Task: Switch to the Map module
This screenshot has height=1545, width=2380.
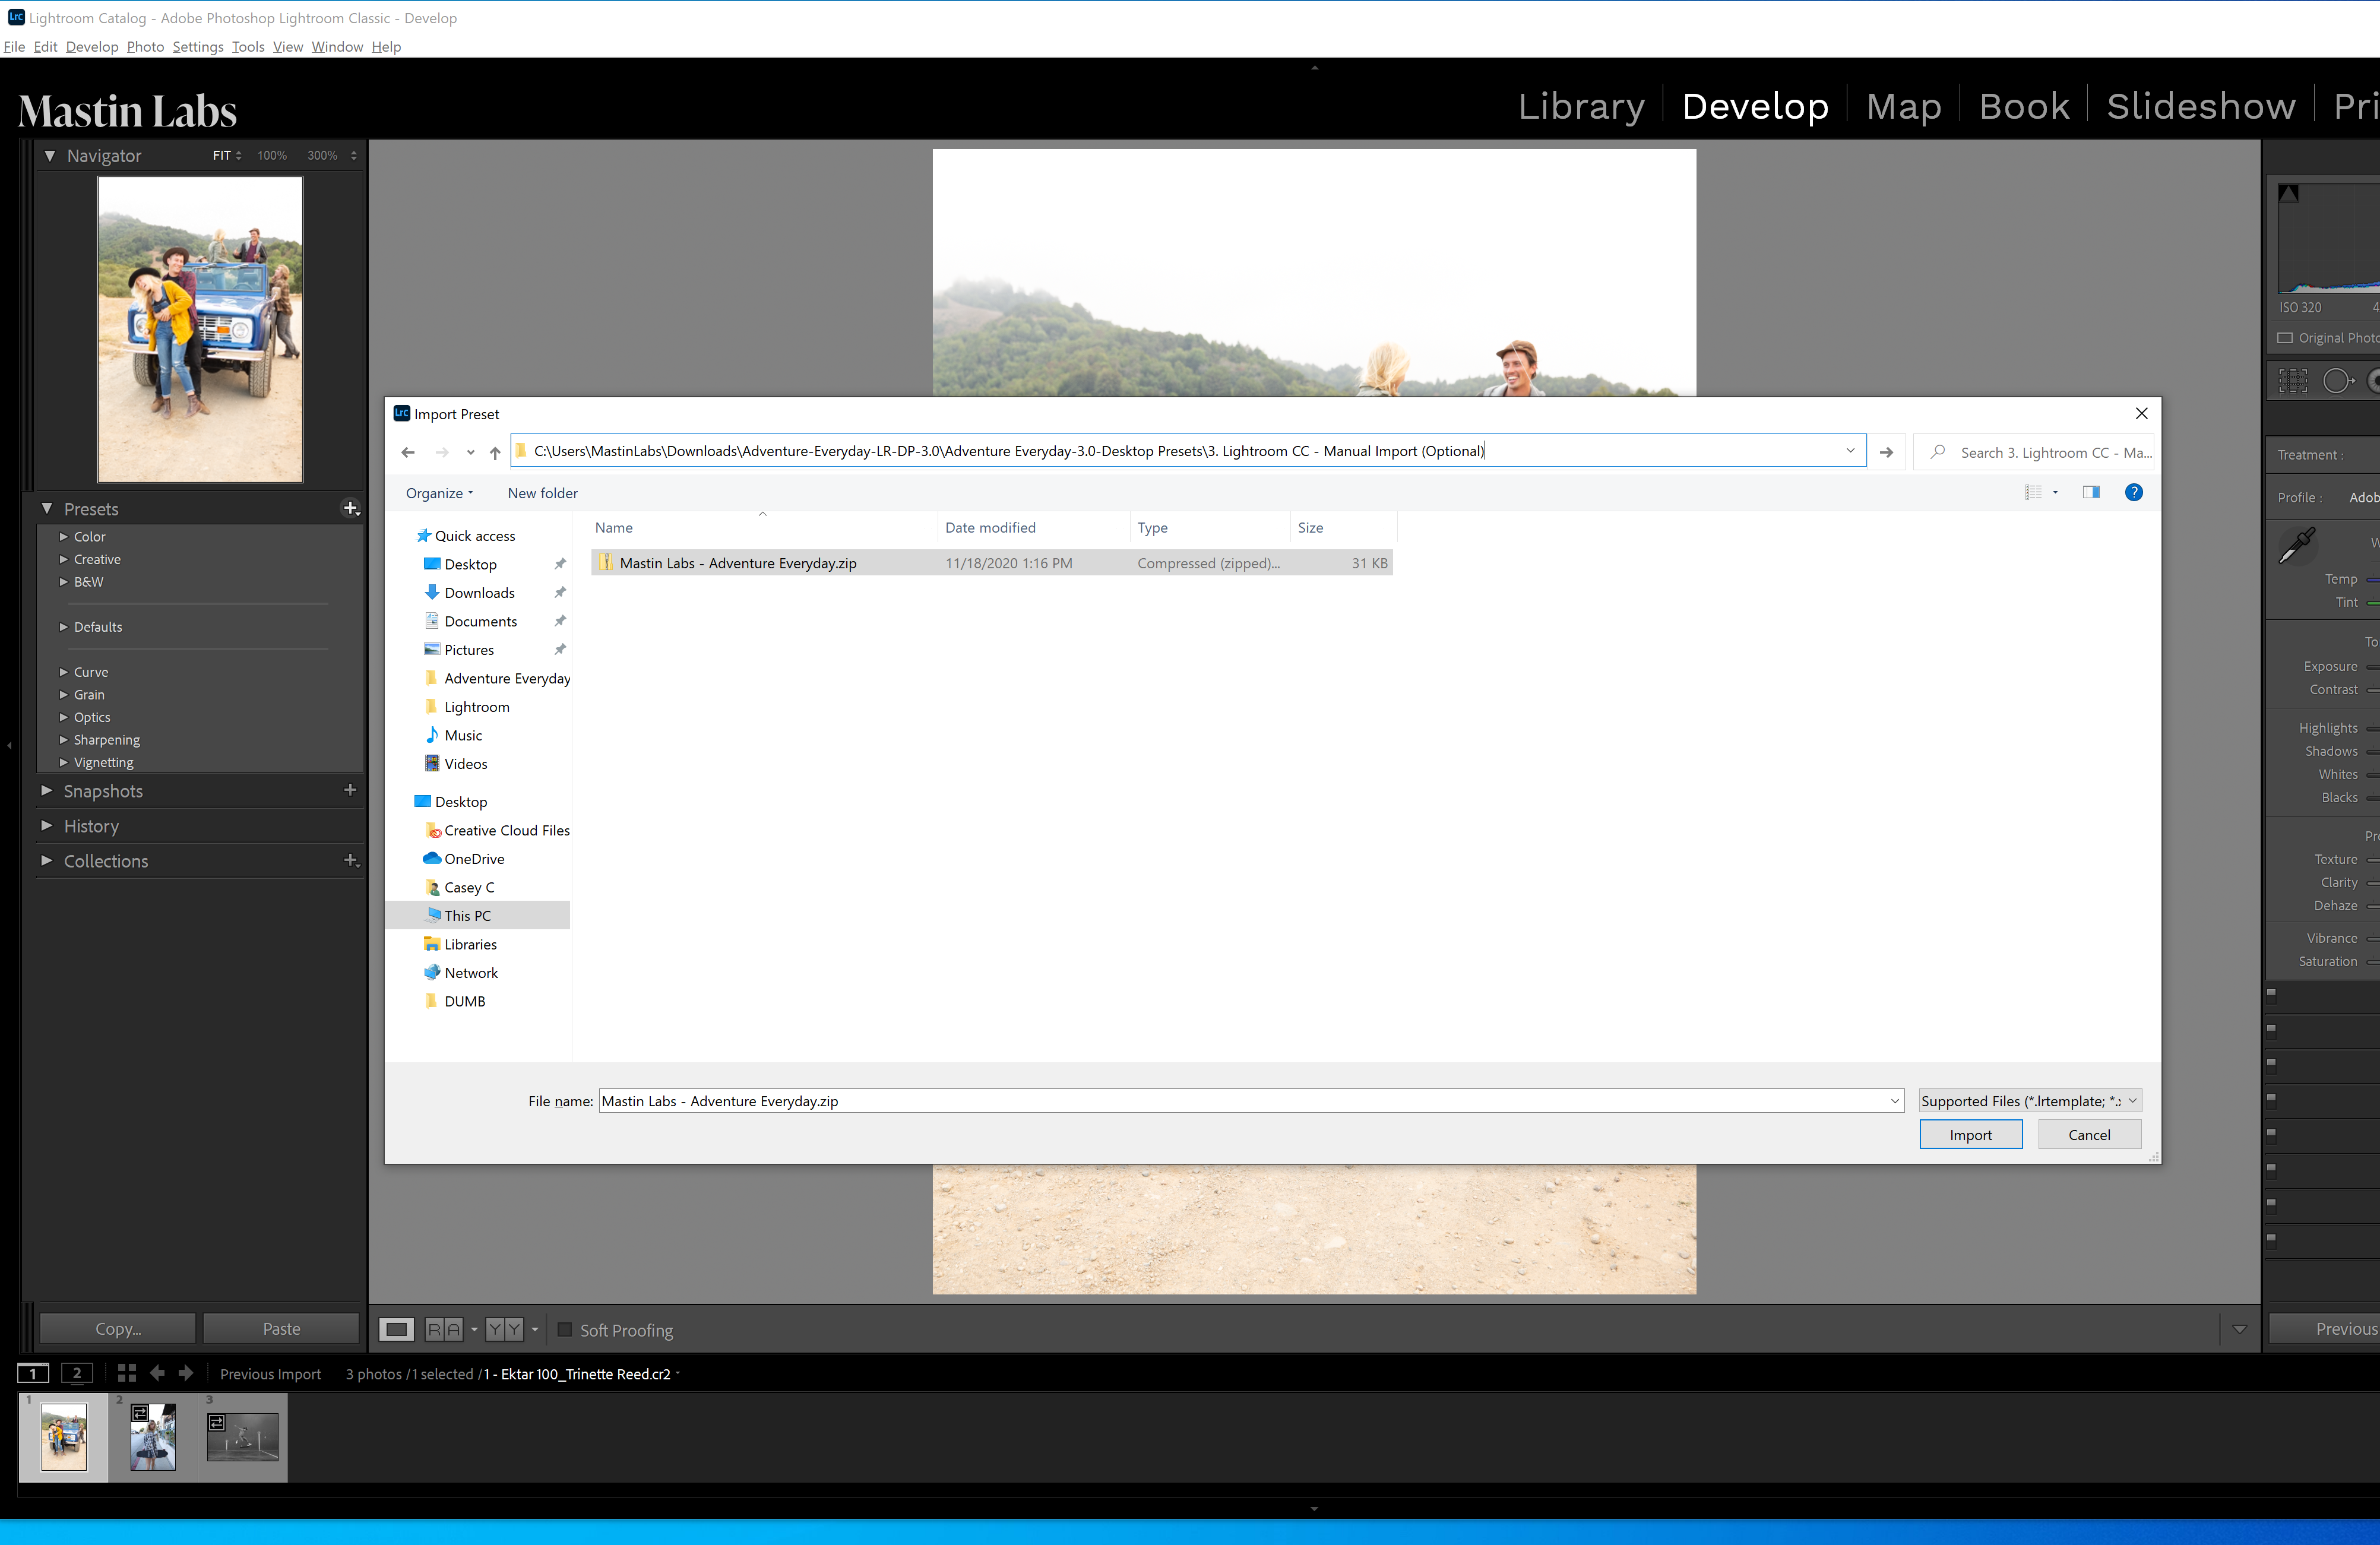Action: (1904, 106)
